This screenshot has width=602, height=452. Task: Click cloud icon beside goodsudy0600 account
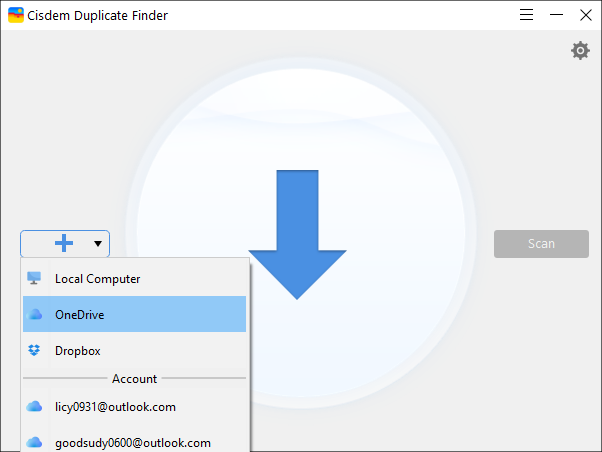pyautogui.click(x=34, y=442)
